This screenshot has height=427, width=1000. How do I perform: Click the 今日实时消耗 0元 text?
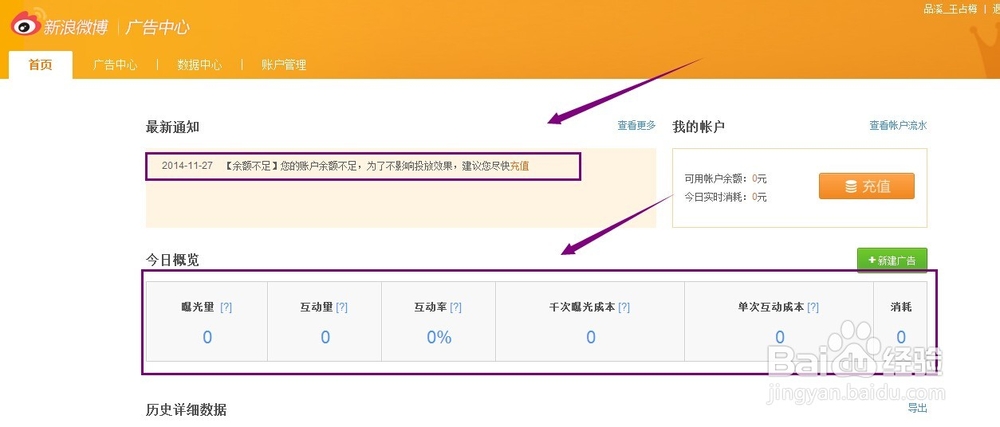pyautogui.click(x=726, y=198)
